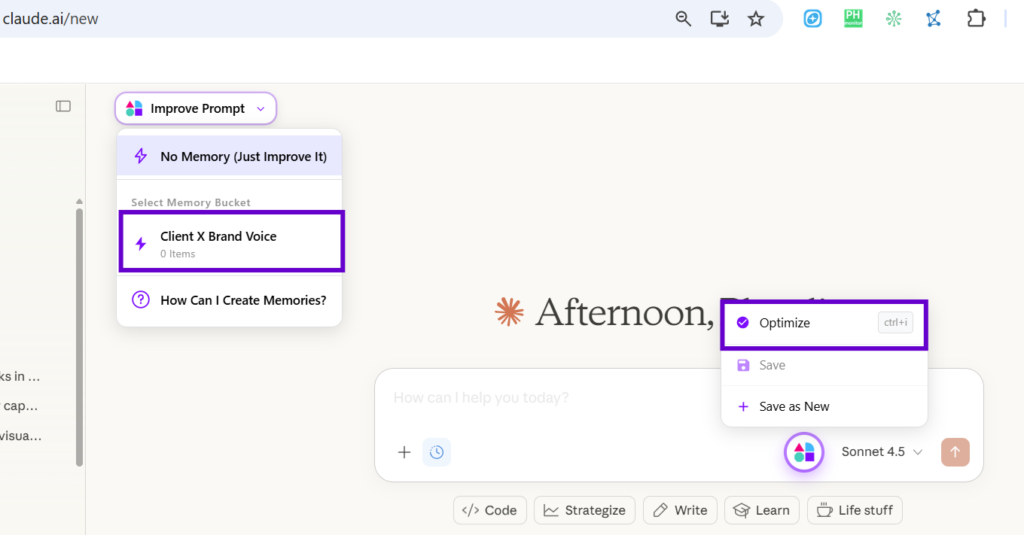
Task: Open the Improve Prompt dropdown
Action: coord(196,108)
